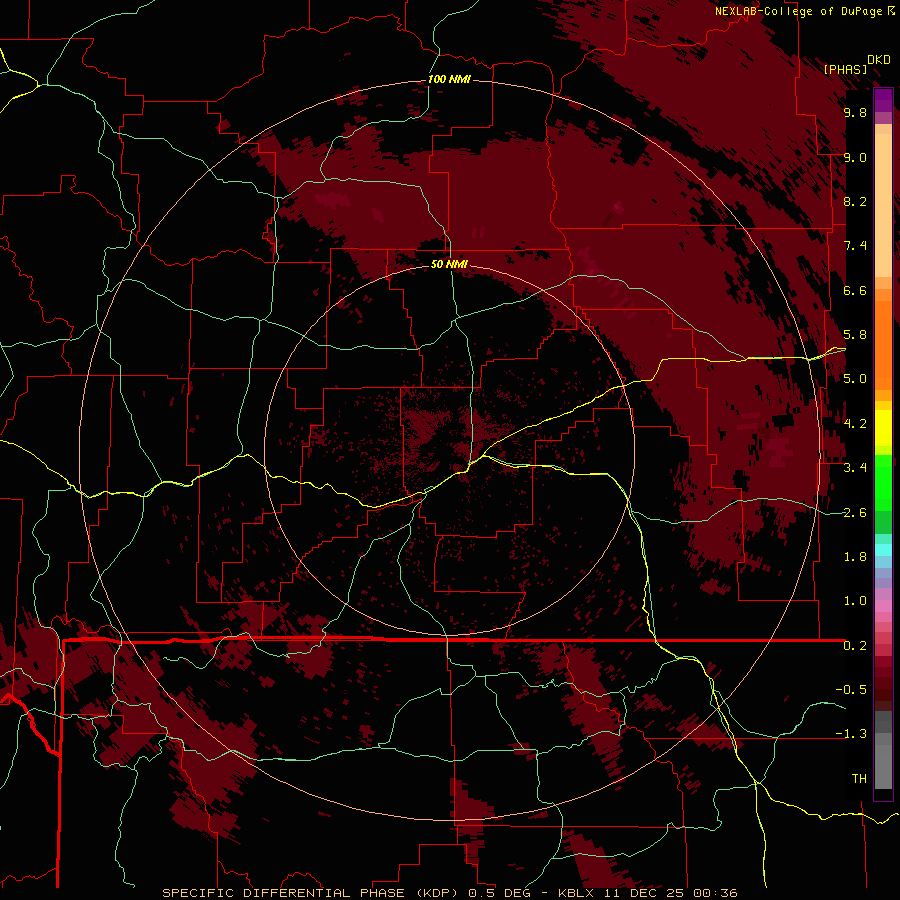900x900 pixels.
Task: Click the 7.4 value on color scale
Action: coord(855,246)
